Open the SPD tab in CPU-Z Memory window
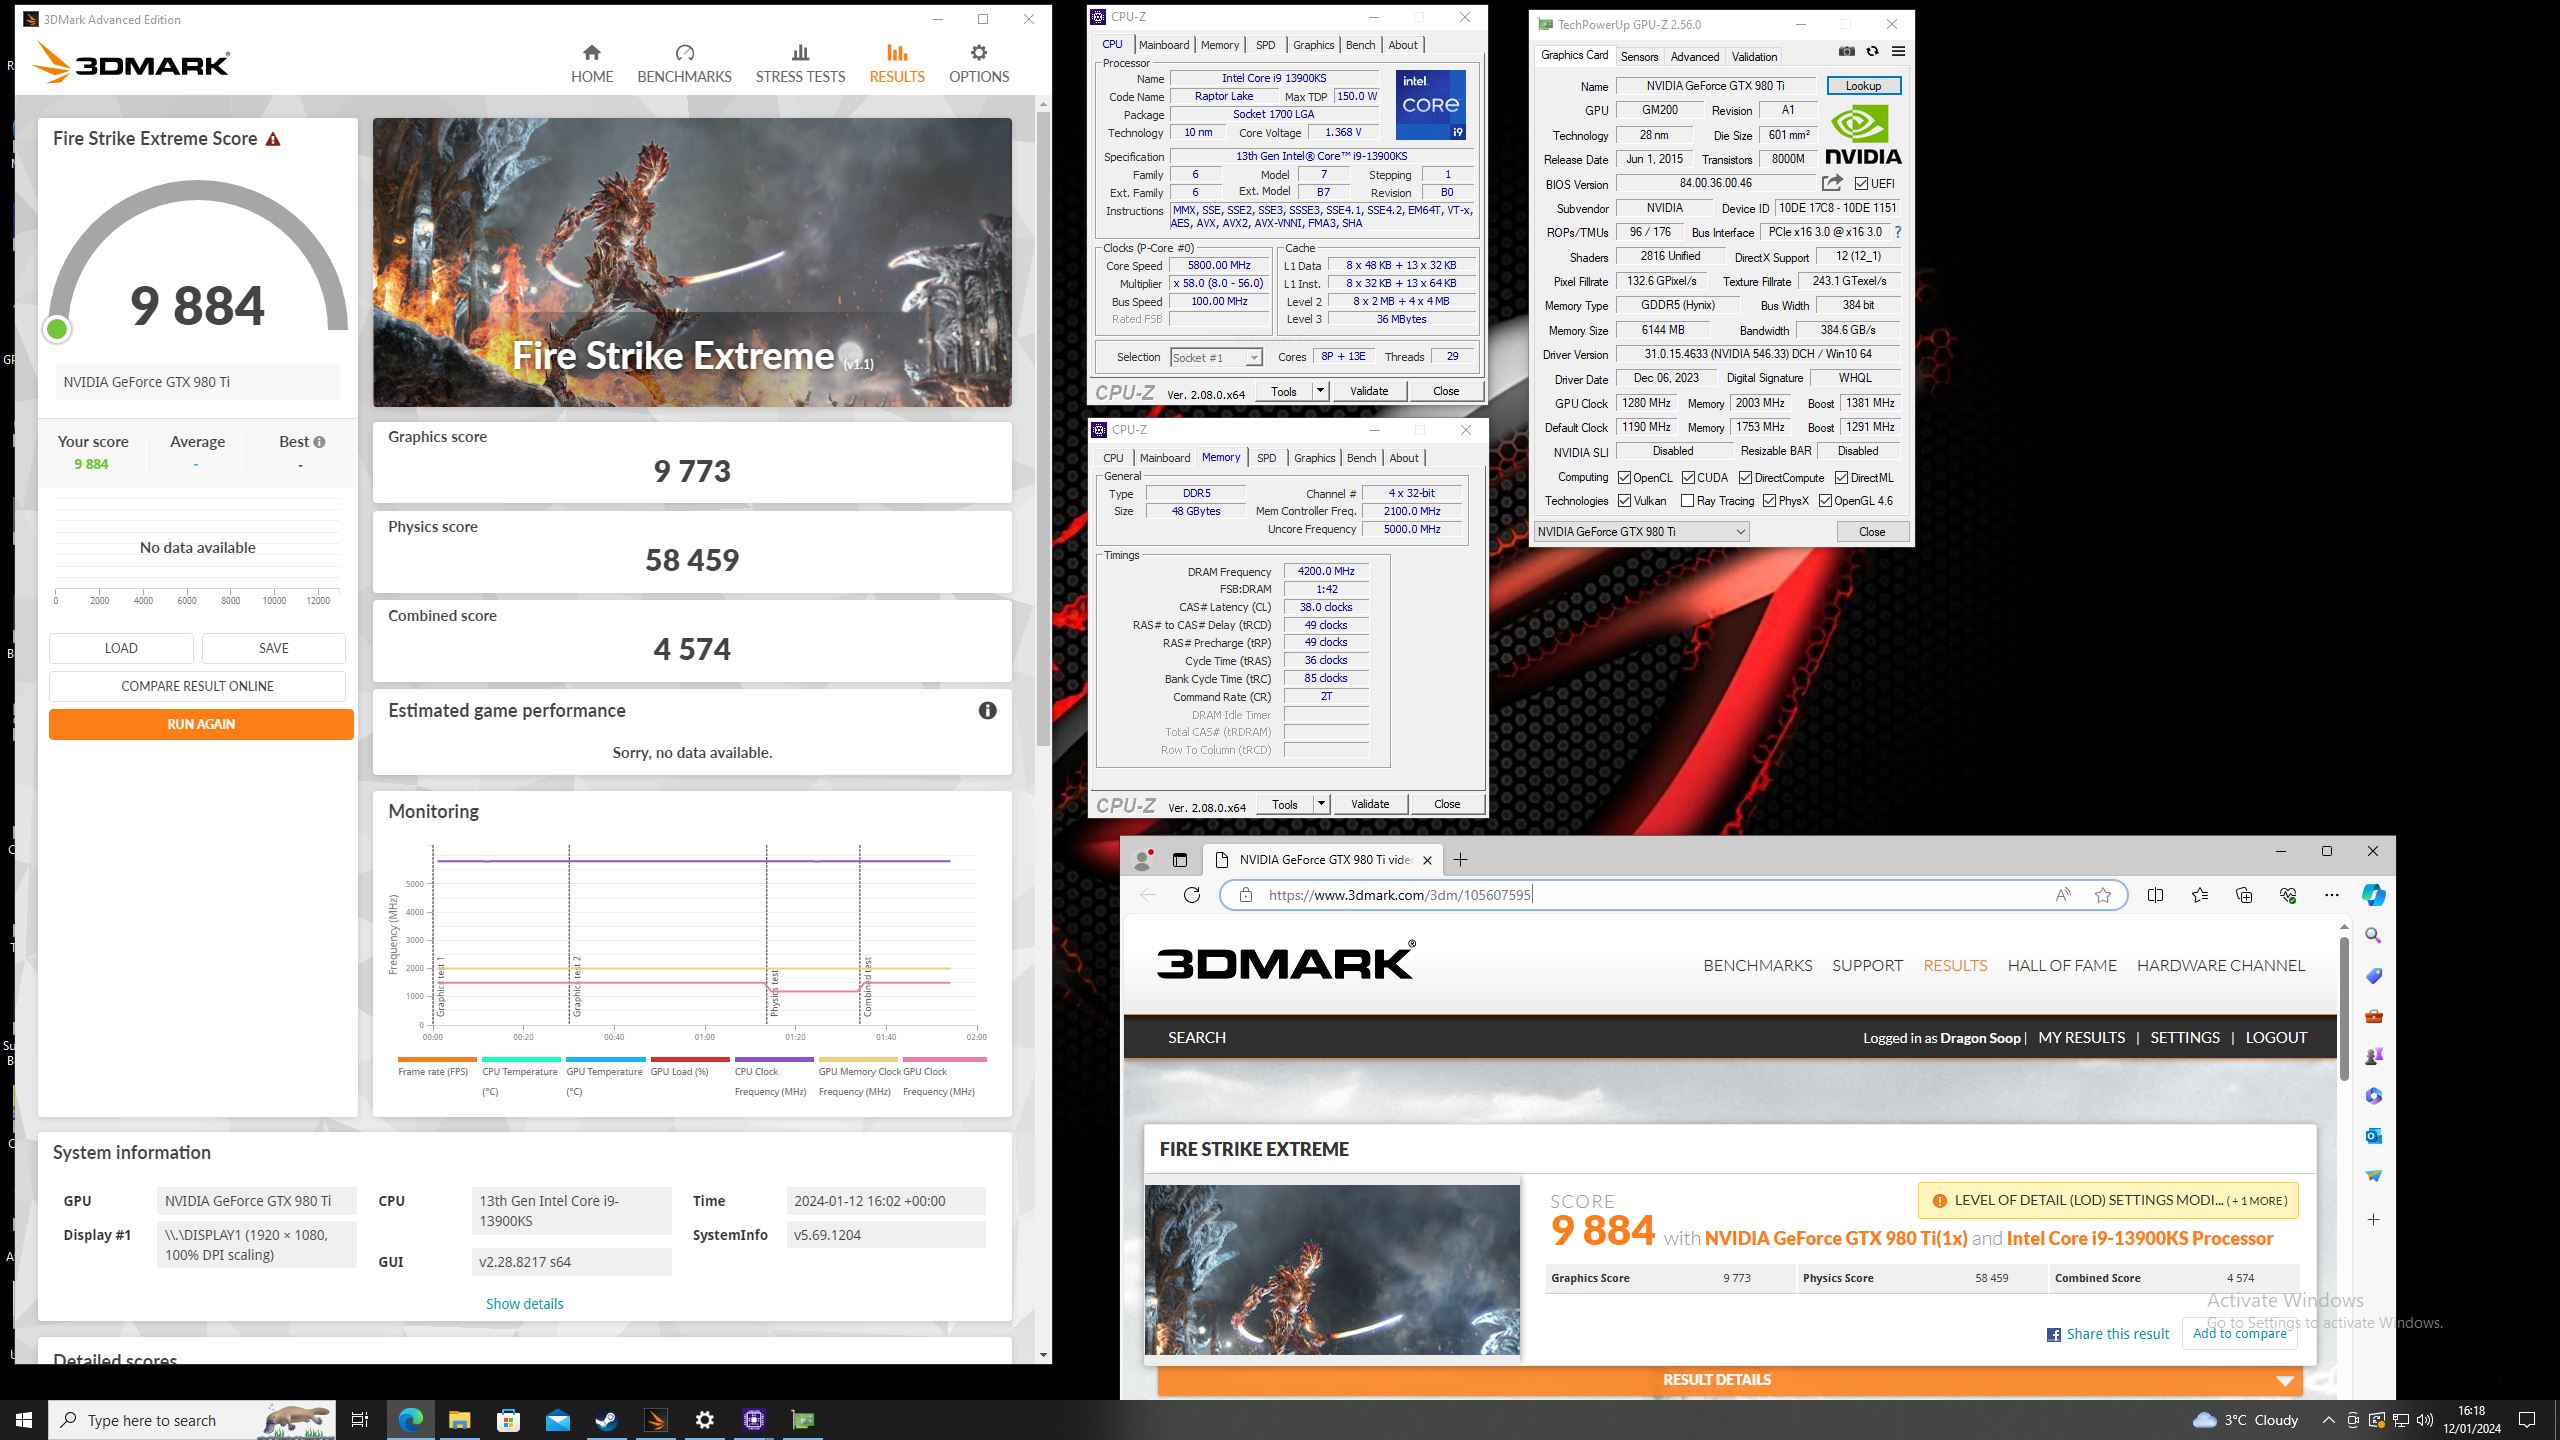 [x=1266, y=458]
